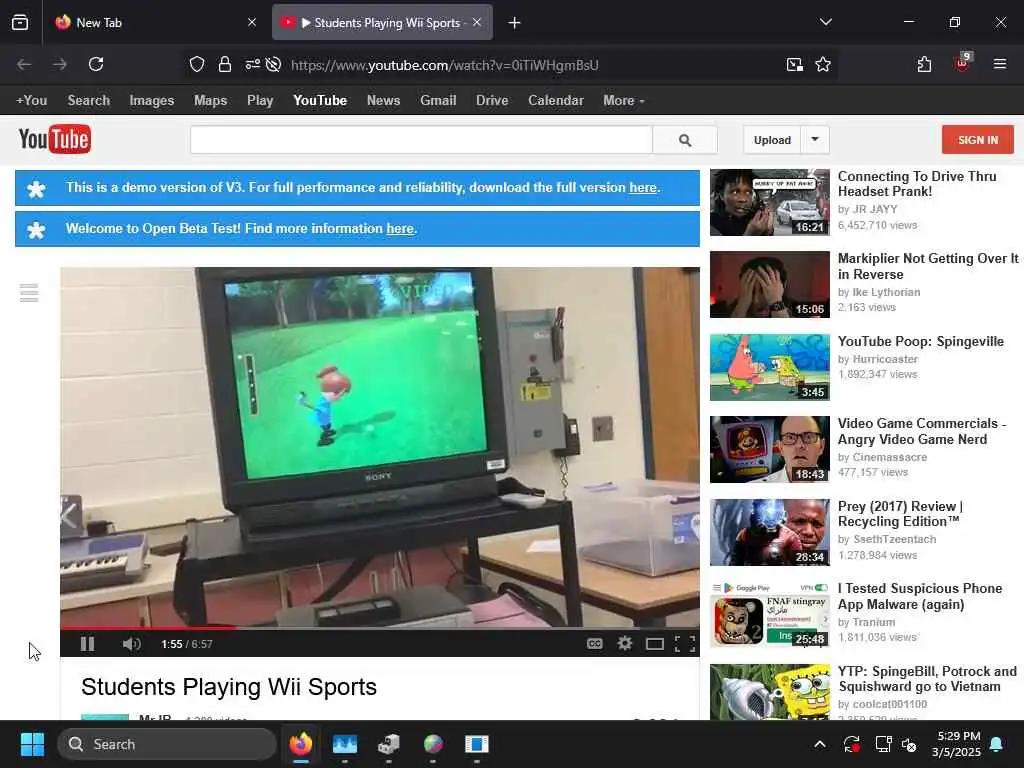Open the Firefox application menu
Viewport: 1024px width, 768px height.
click(x=1000, y=64)
